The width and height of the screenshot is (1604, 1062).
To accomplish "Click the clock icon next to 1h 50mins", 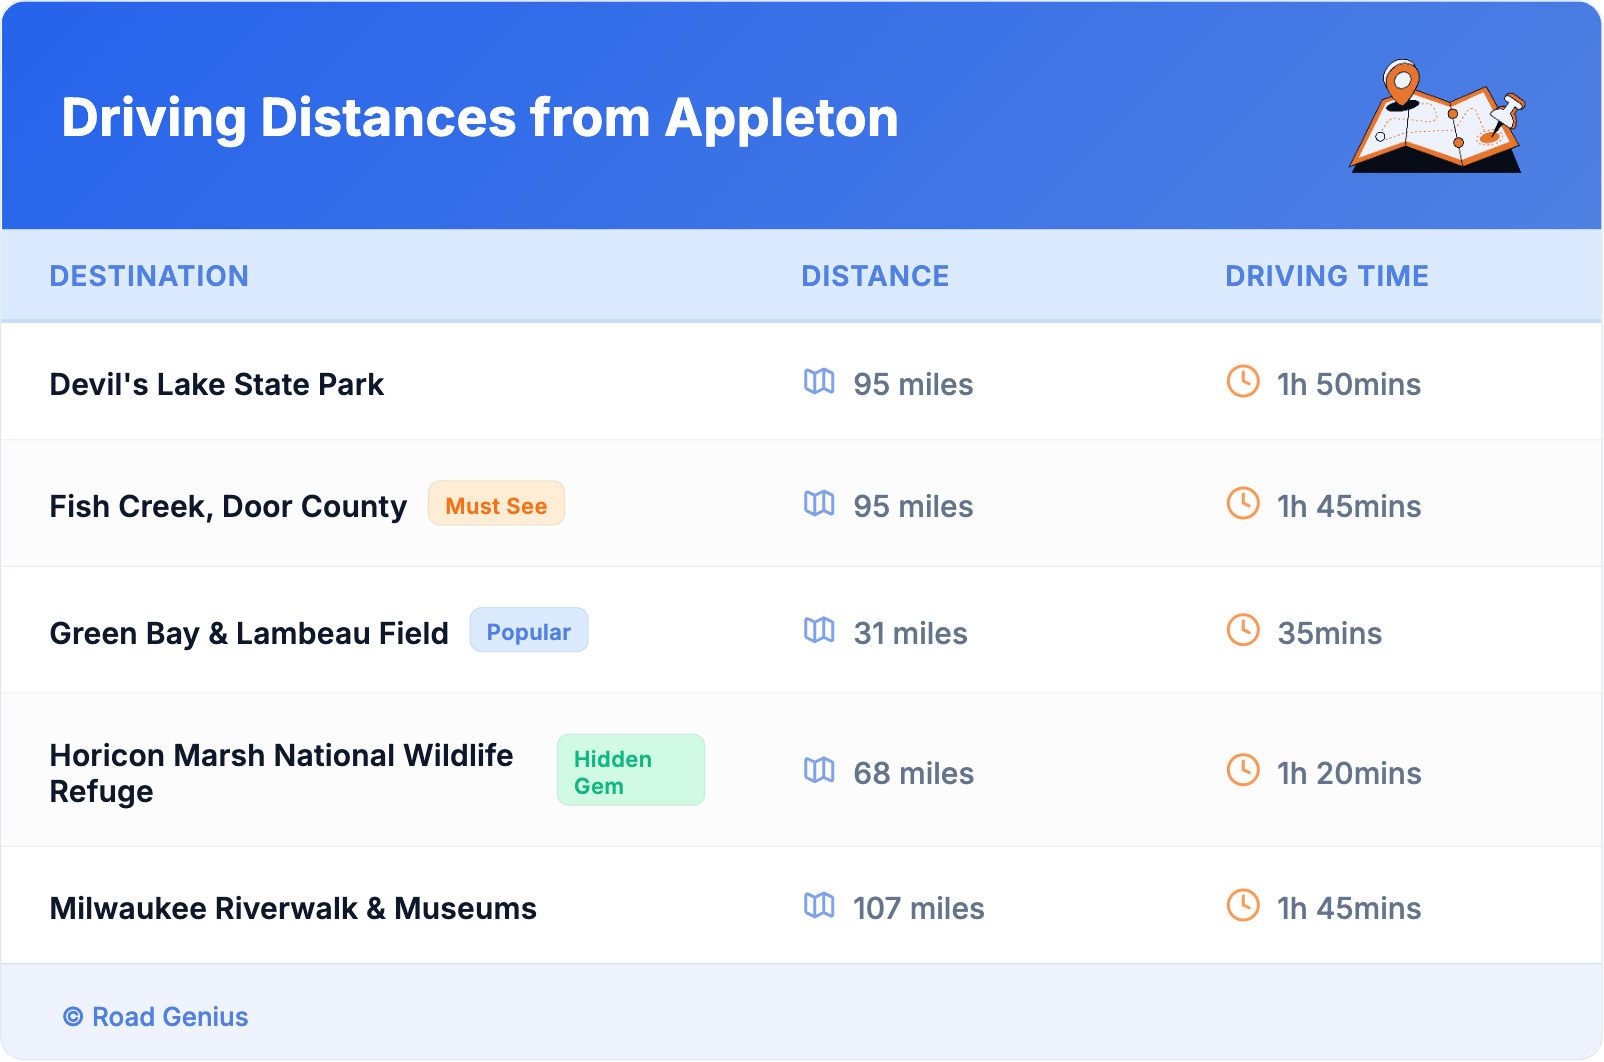I will click(x=1243, y=381).
